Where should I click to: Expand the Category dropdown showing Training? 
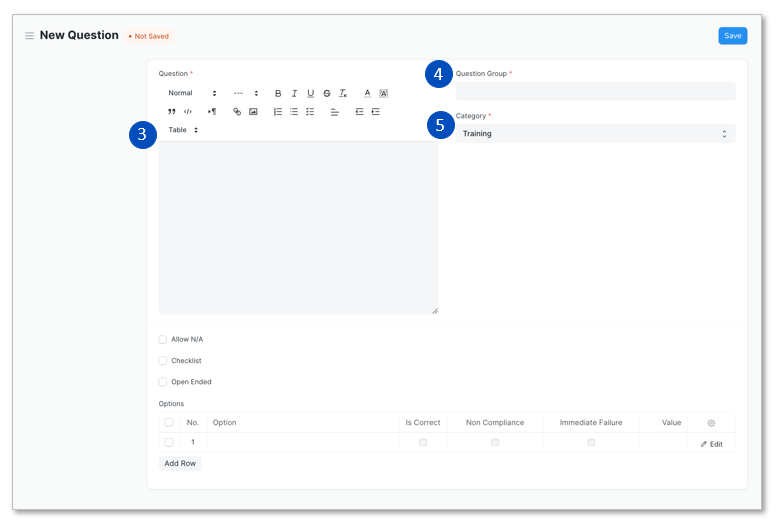595,134
